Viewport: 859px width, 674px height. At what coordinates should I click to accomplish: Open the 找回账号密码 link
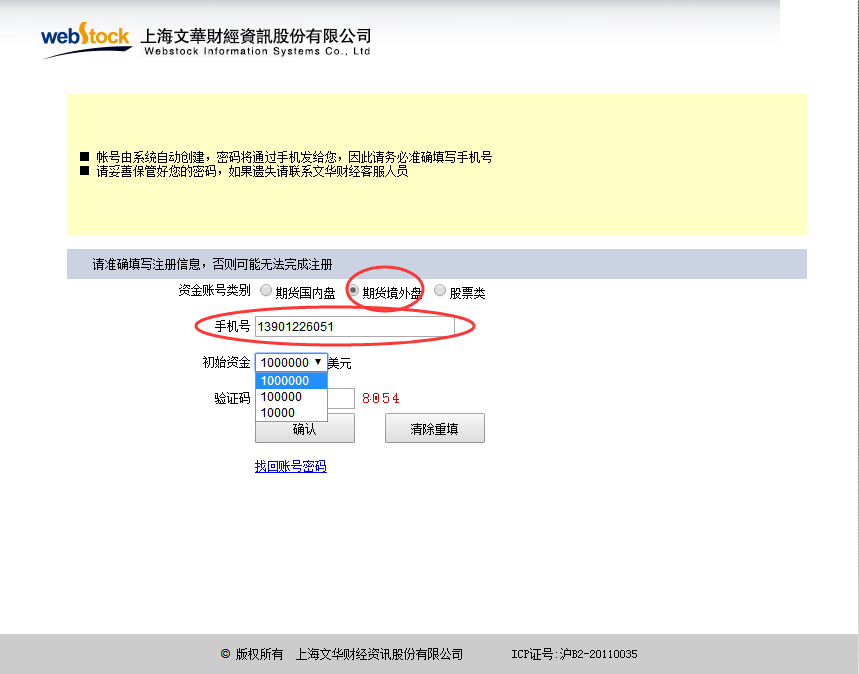tap(290, 466)
